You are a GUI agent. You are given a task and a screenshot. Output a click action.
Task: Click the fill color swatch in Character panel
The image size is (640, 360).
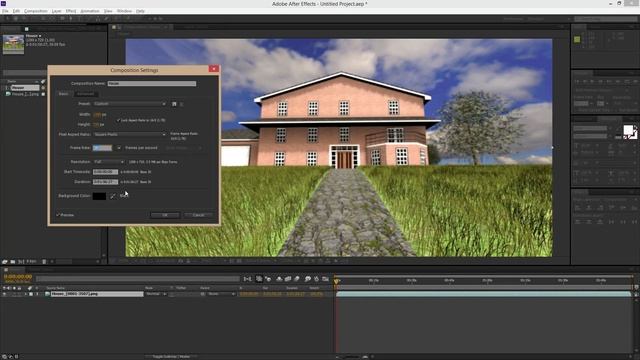pyautogui.click(x=628, y=130)
